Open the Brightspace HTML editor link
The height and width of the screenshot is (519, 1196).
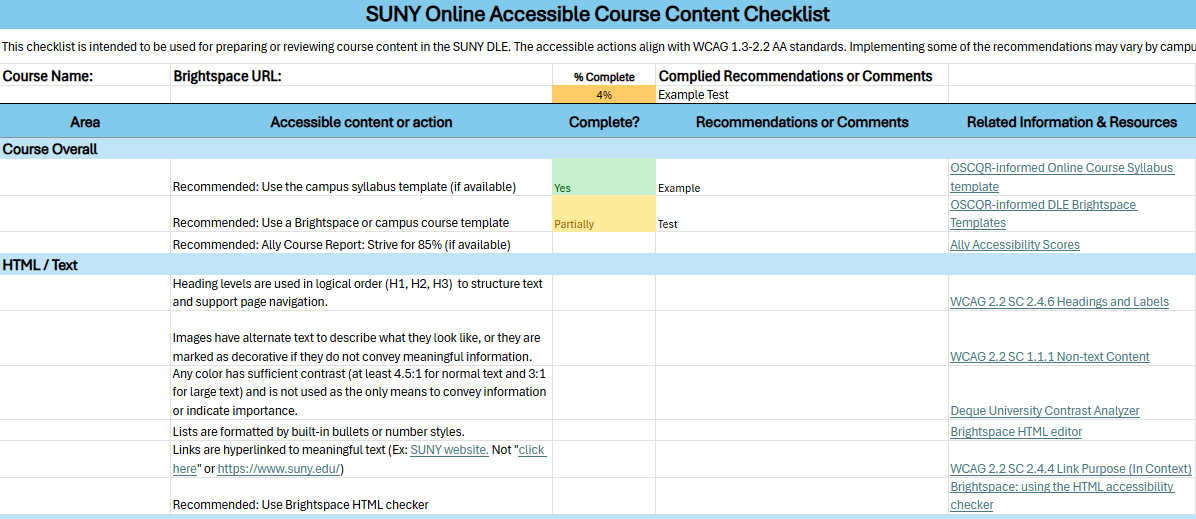click(x=1016, y=432)
